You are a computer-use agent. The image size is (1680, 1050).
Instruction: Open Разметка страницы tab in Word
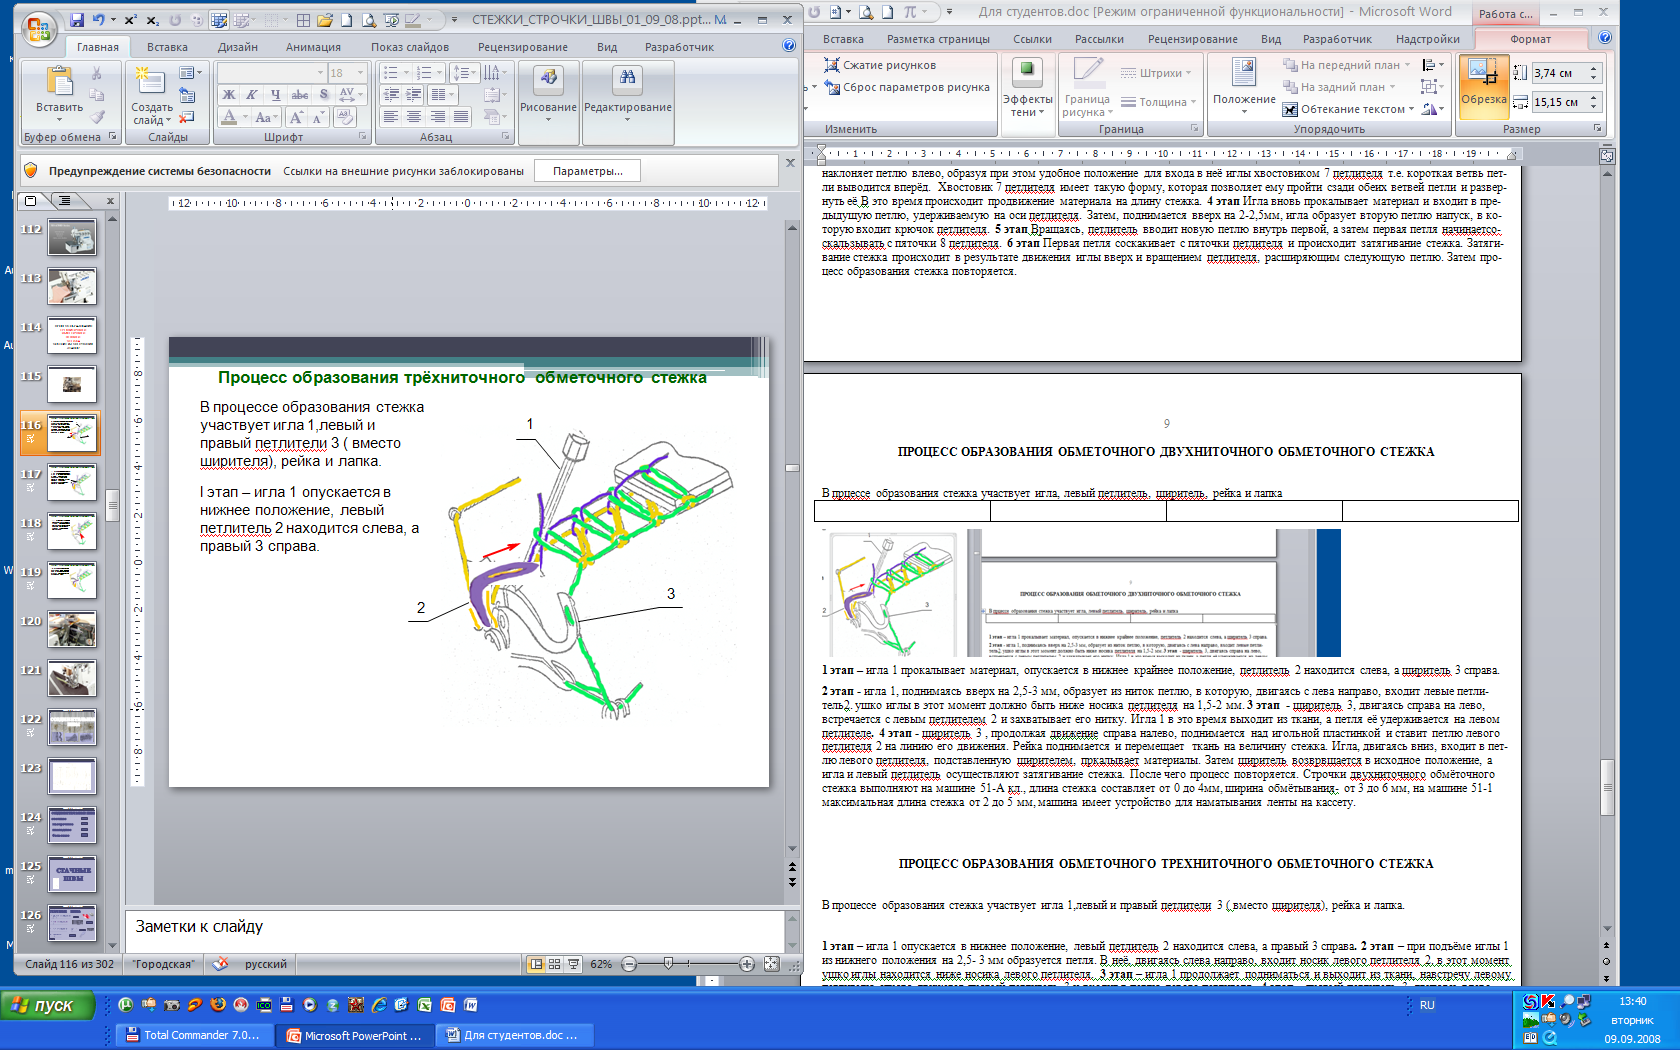938,39
